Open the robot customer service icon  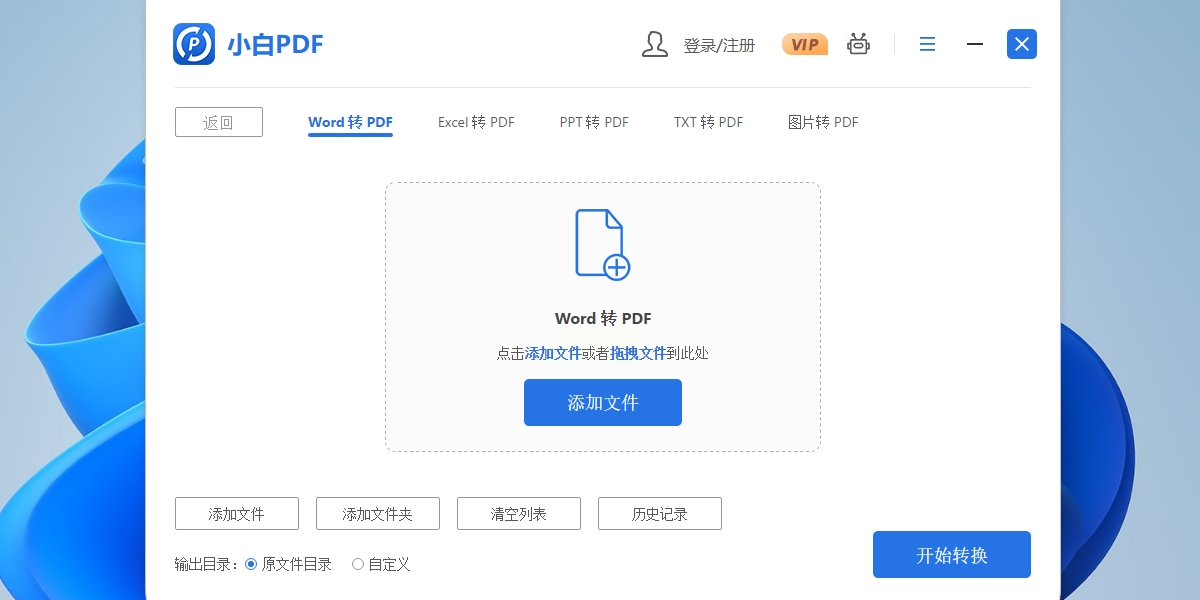(x=858, y=44)
